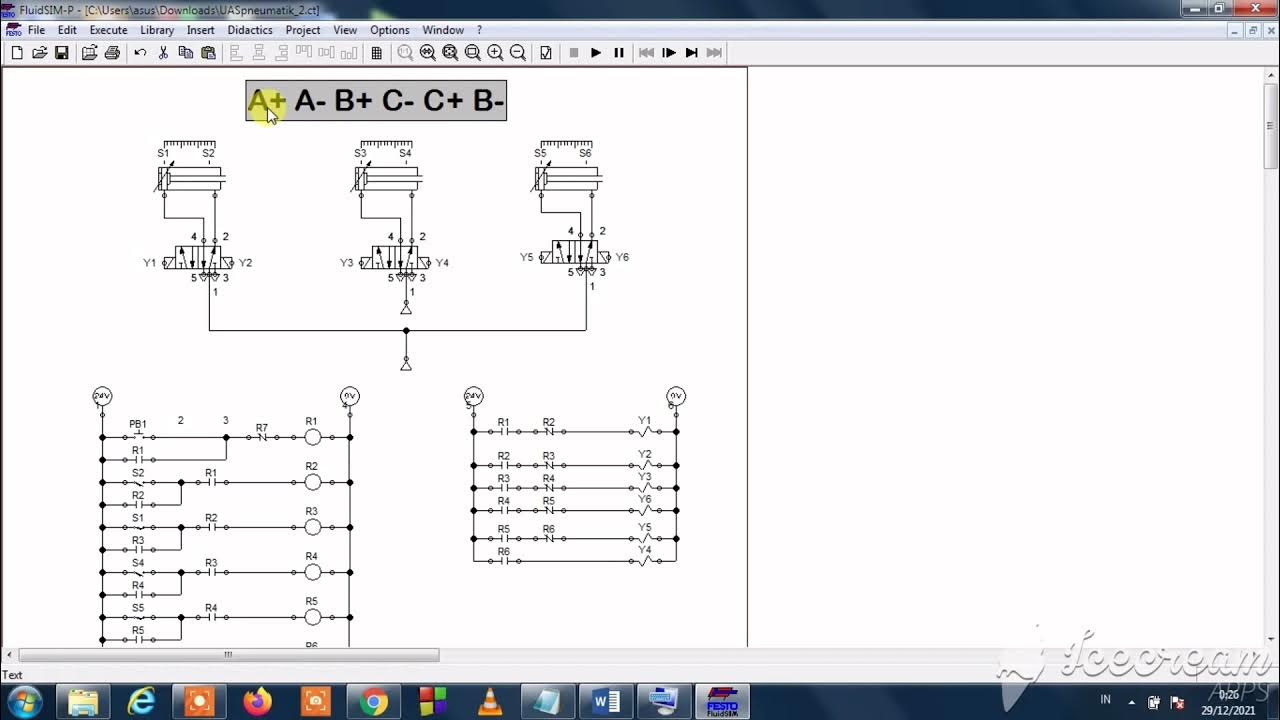Zoom out with minus magnifier

pos(517,53)
